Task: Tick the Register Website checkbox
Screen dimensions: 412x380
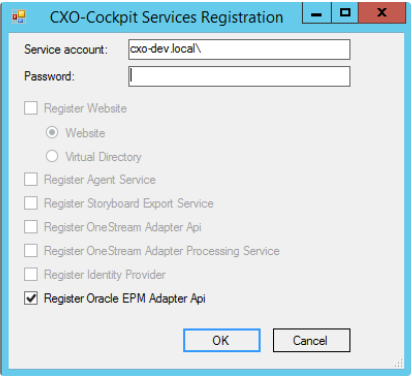Action: [31, 108]
